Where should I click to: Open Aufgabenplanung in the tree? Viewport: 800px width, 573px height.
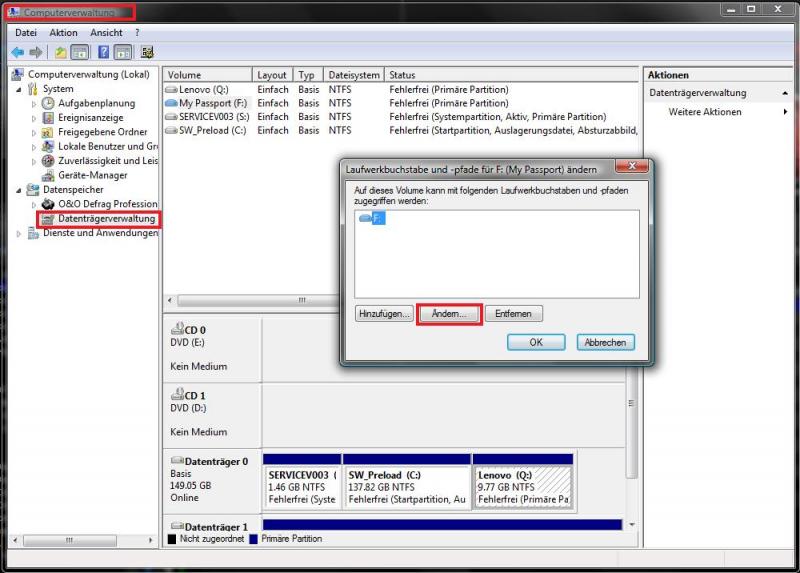click(x=96, y=103)
